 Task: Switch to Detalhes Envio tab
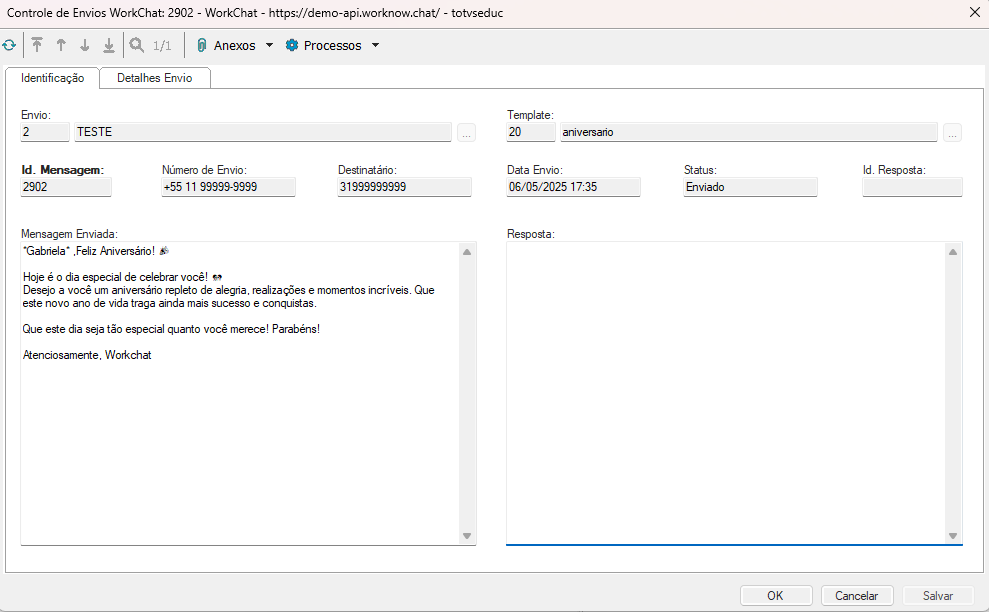pyautogui.click(x=155, y=78)
